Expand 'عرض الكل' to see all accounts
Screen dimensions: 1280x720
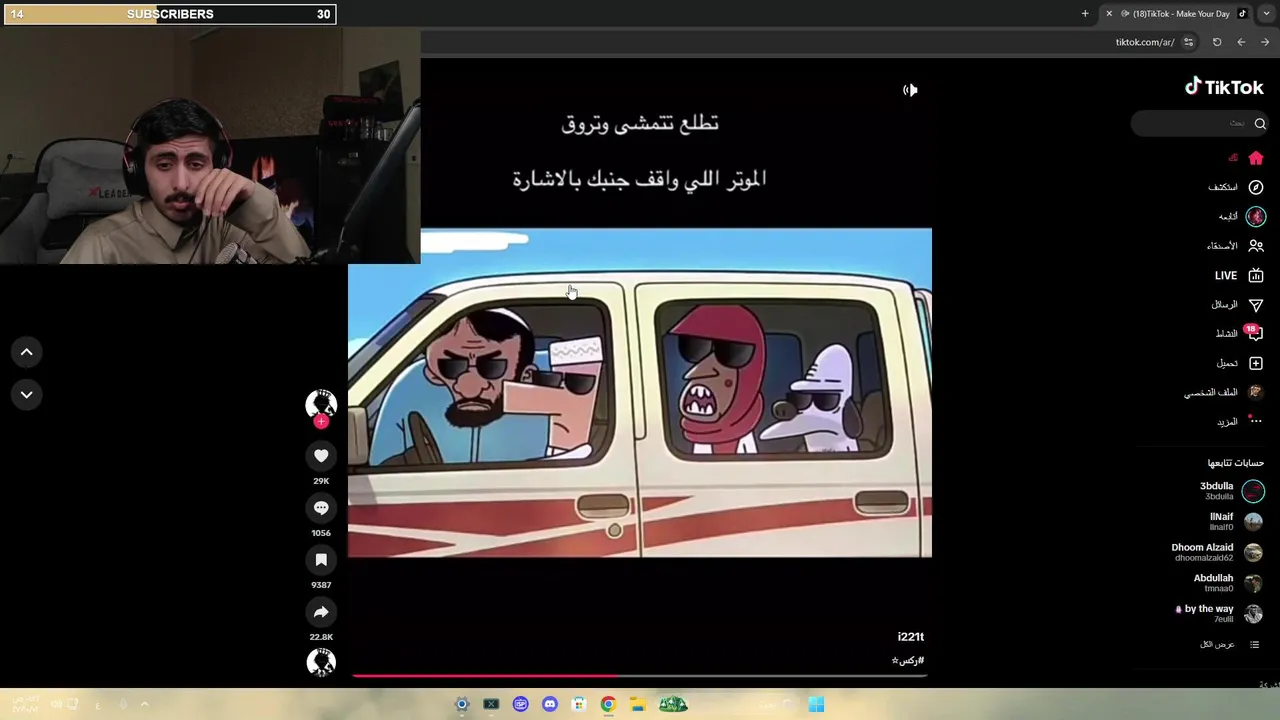(x=1229, y=645)
